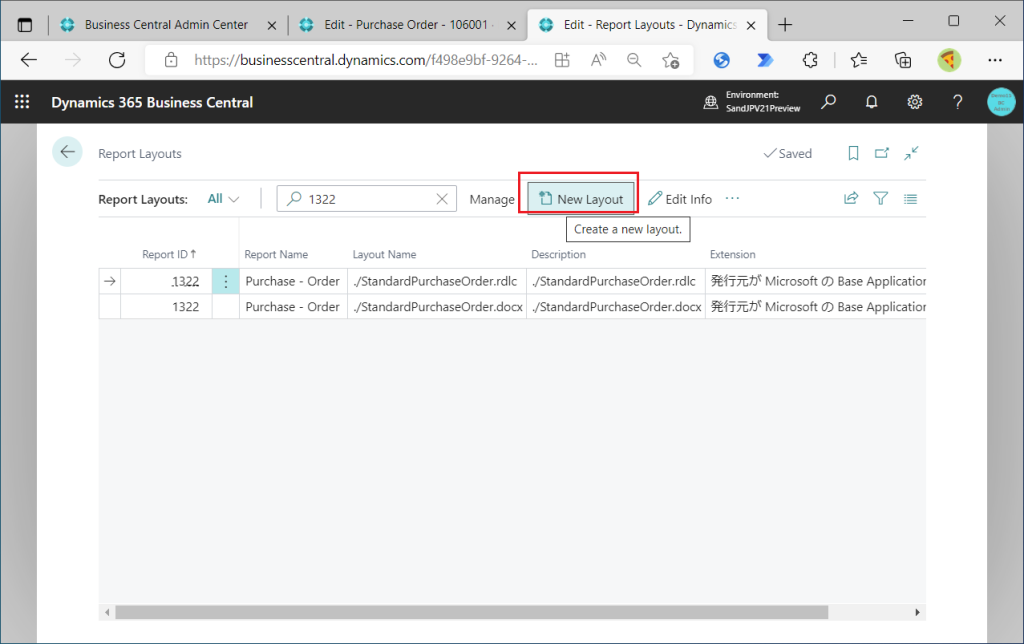This screenshot has width=1024, height=644.
Task: Show more actions with the ellipsis
Action: [732, 198]
